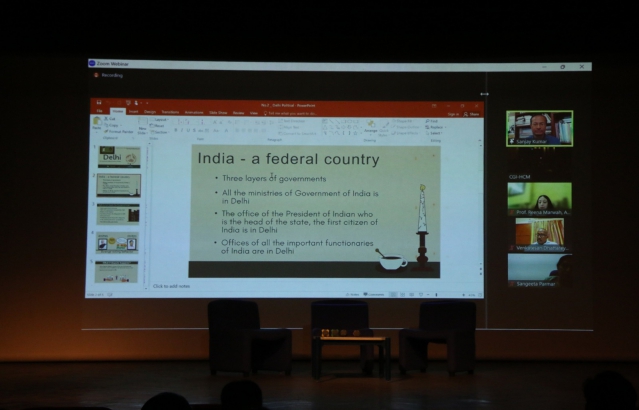639x410 pixels.
Task: Open the Shape Outline dropdown
Action: (406, 127)
